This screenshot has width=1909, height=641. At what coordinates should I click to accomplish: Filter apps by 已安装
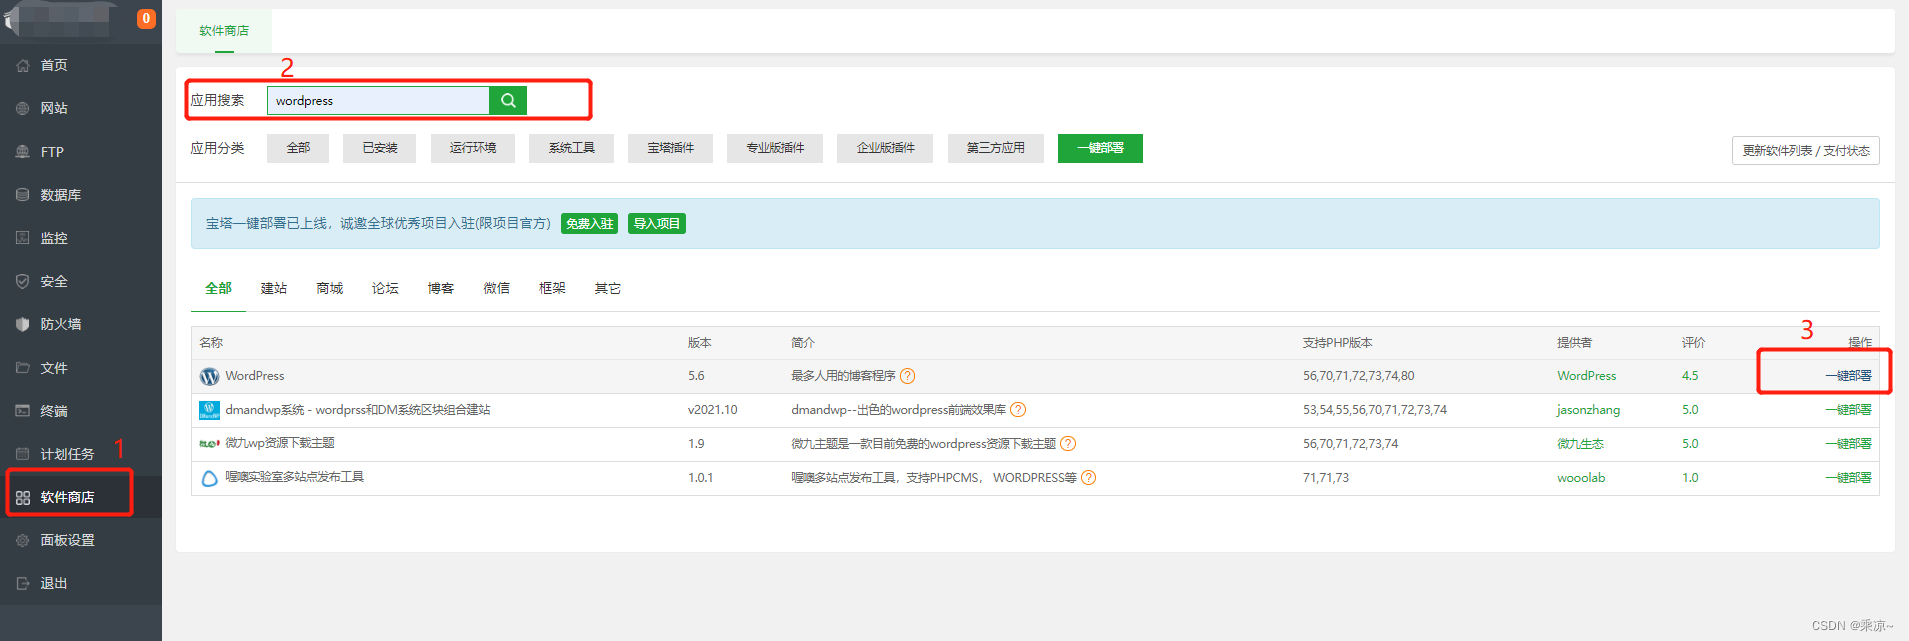[x=380, y=148]
